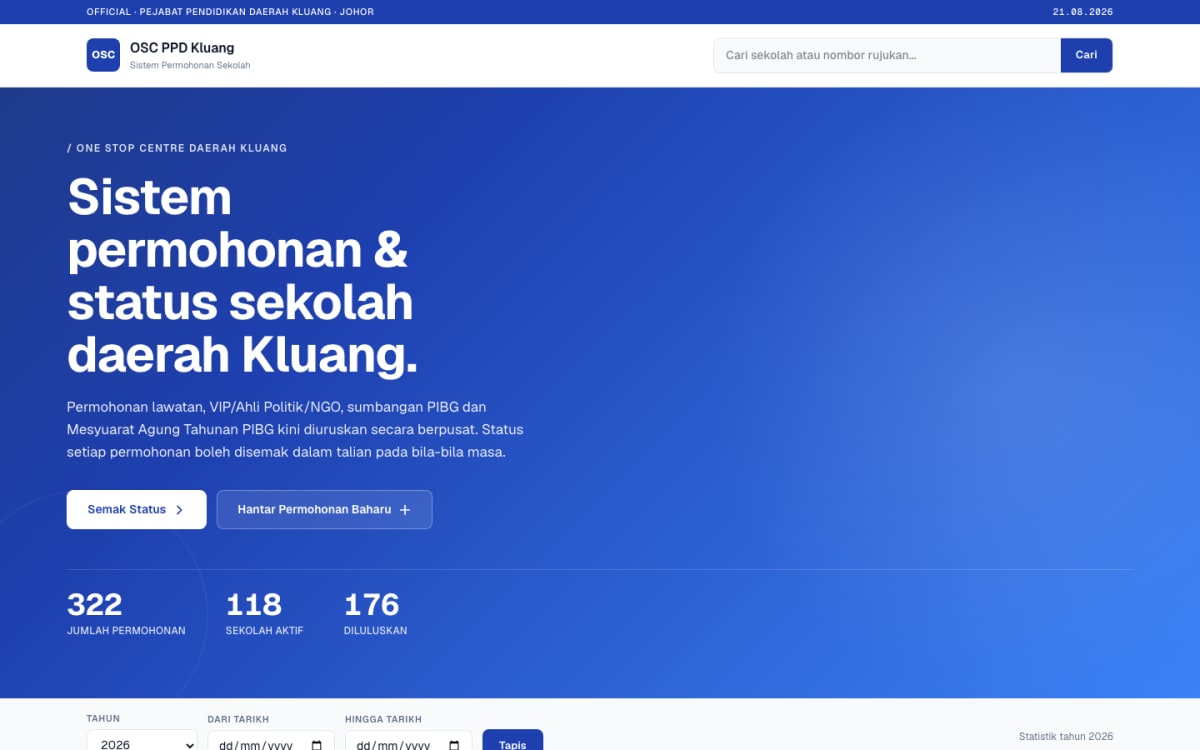The image size is (1200, 750).
Task: Click the Hingga Tarikh date field
Action: pos(409,742)
